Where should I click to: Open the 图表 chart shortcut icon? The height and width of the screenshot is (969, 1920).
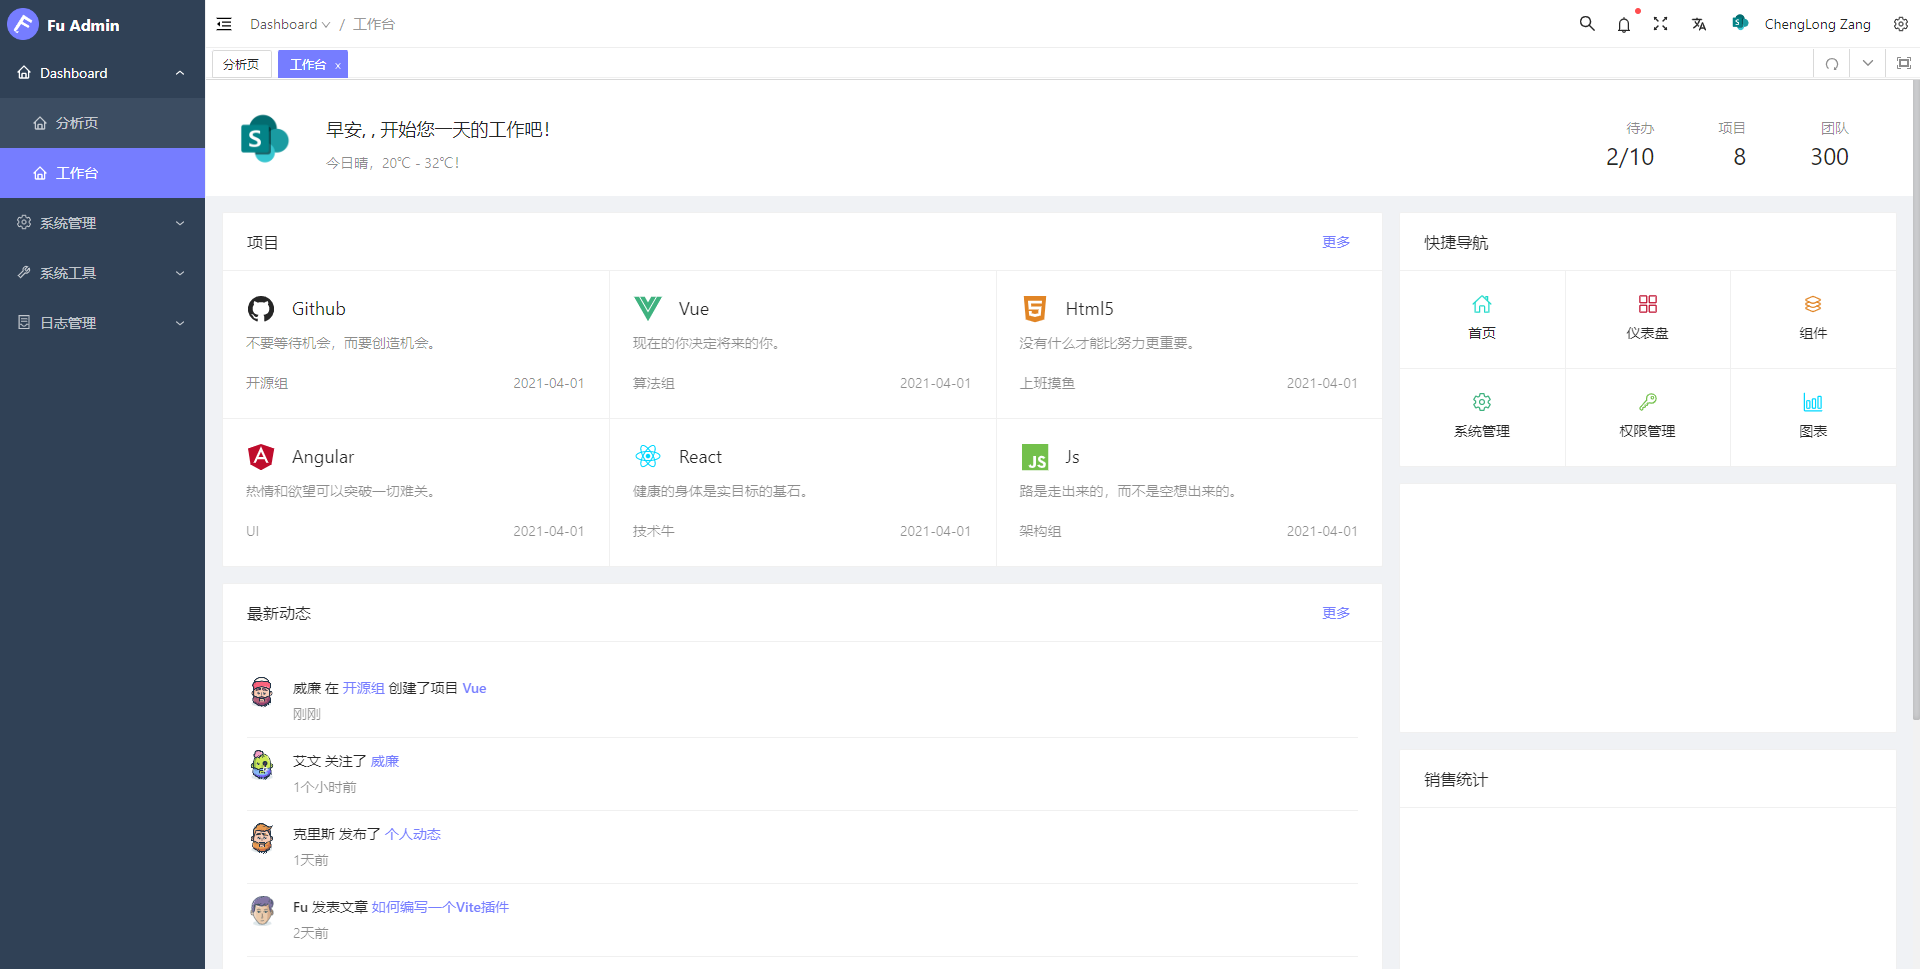1813,402
